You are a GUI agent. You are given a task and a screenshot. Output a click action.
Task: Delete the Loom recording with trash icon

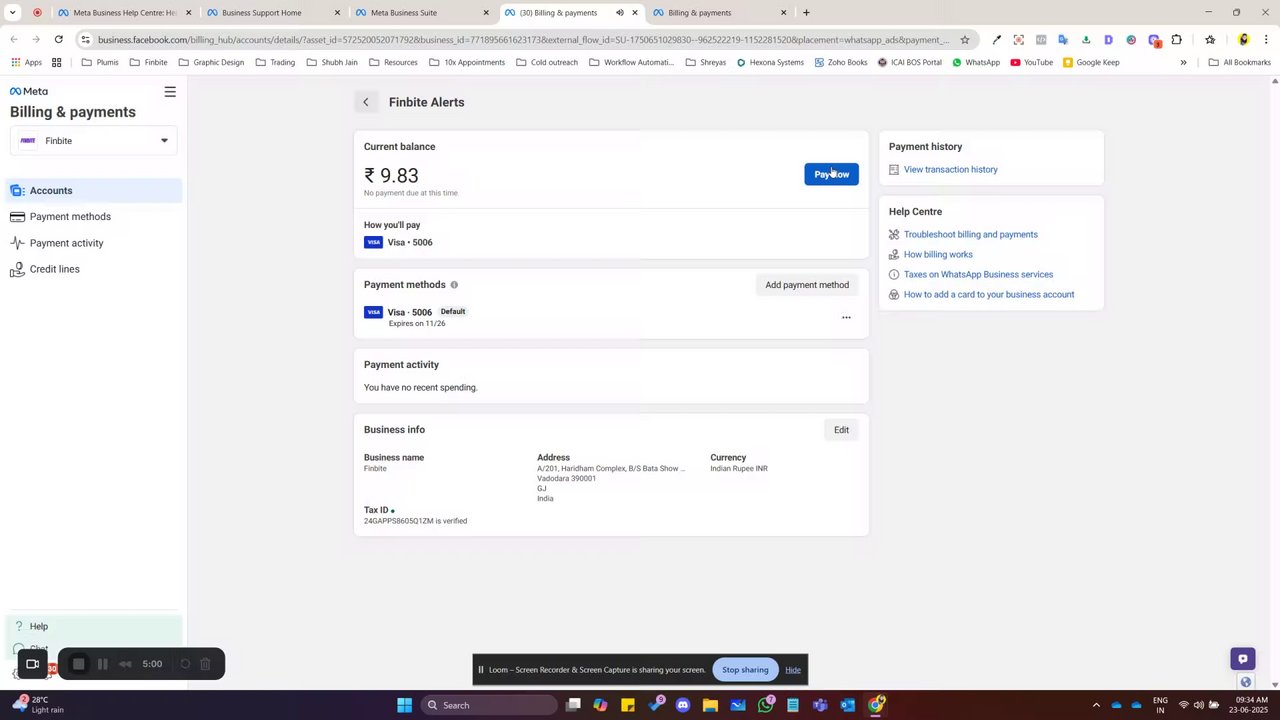pos(205,664)
